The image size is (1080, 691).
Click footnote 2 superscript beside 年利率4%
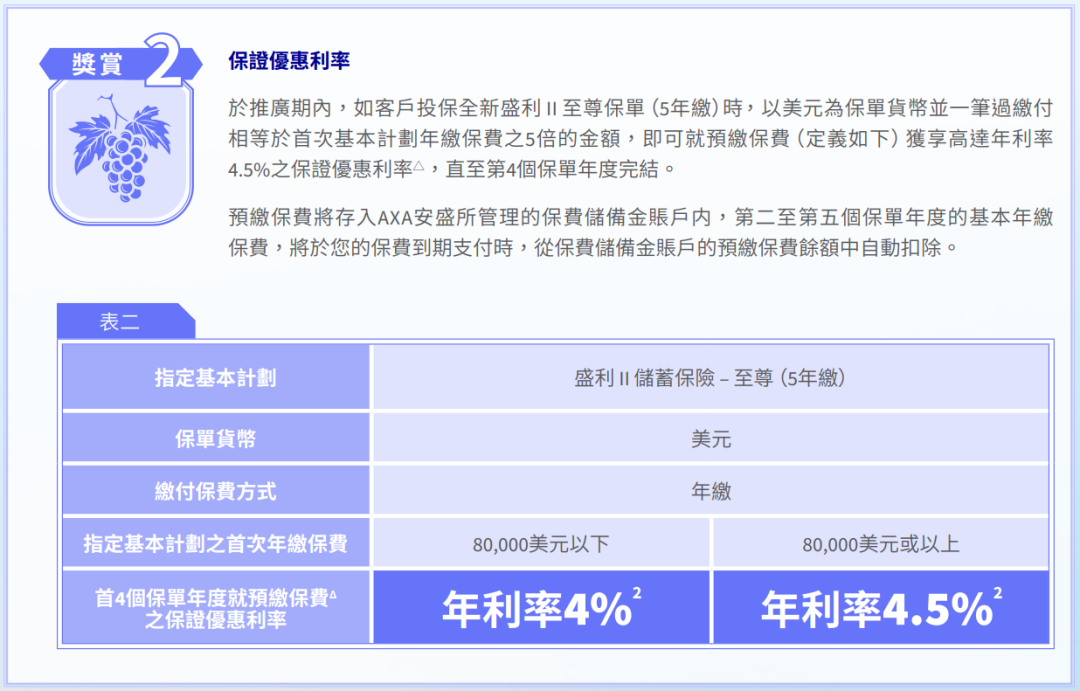(637, 594)
